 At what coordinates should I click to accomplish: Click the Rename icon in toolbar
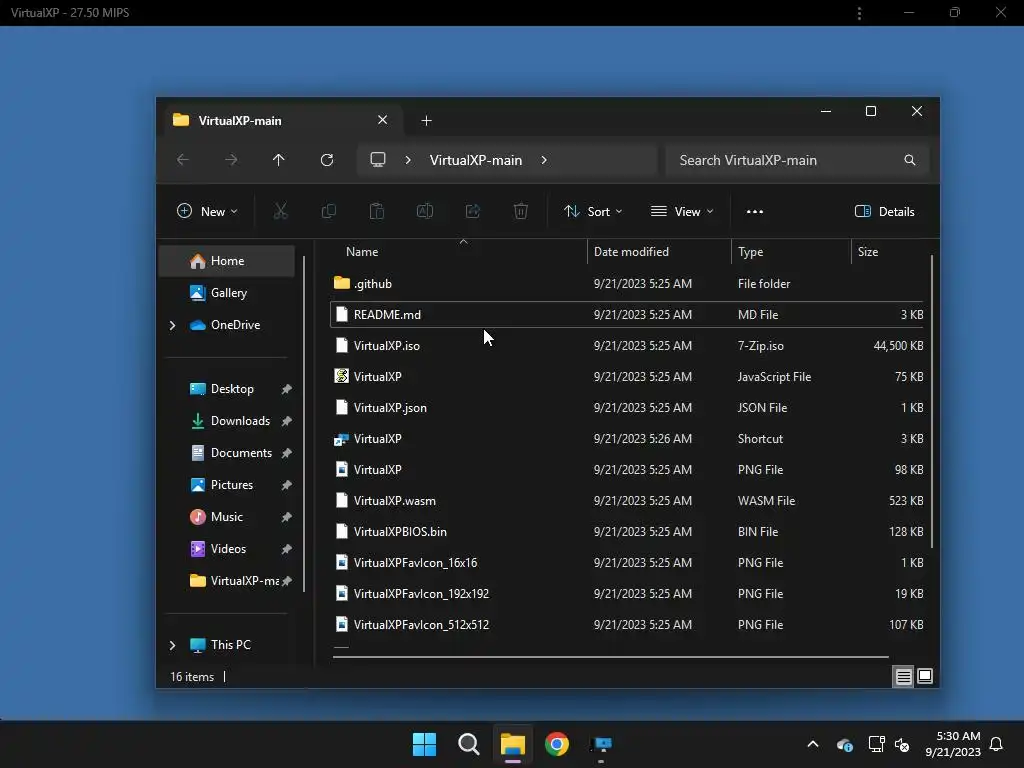pyautogui.click(x=424, y=211)
